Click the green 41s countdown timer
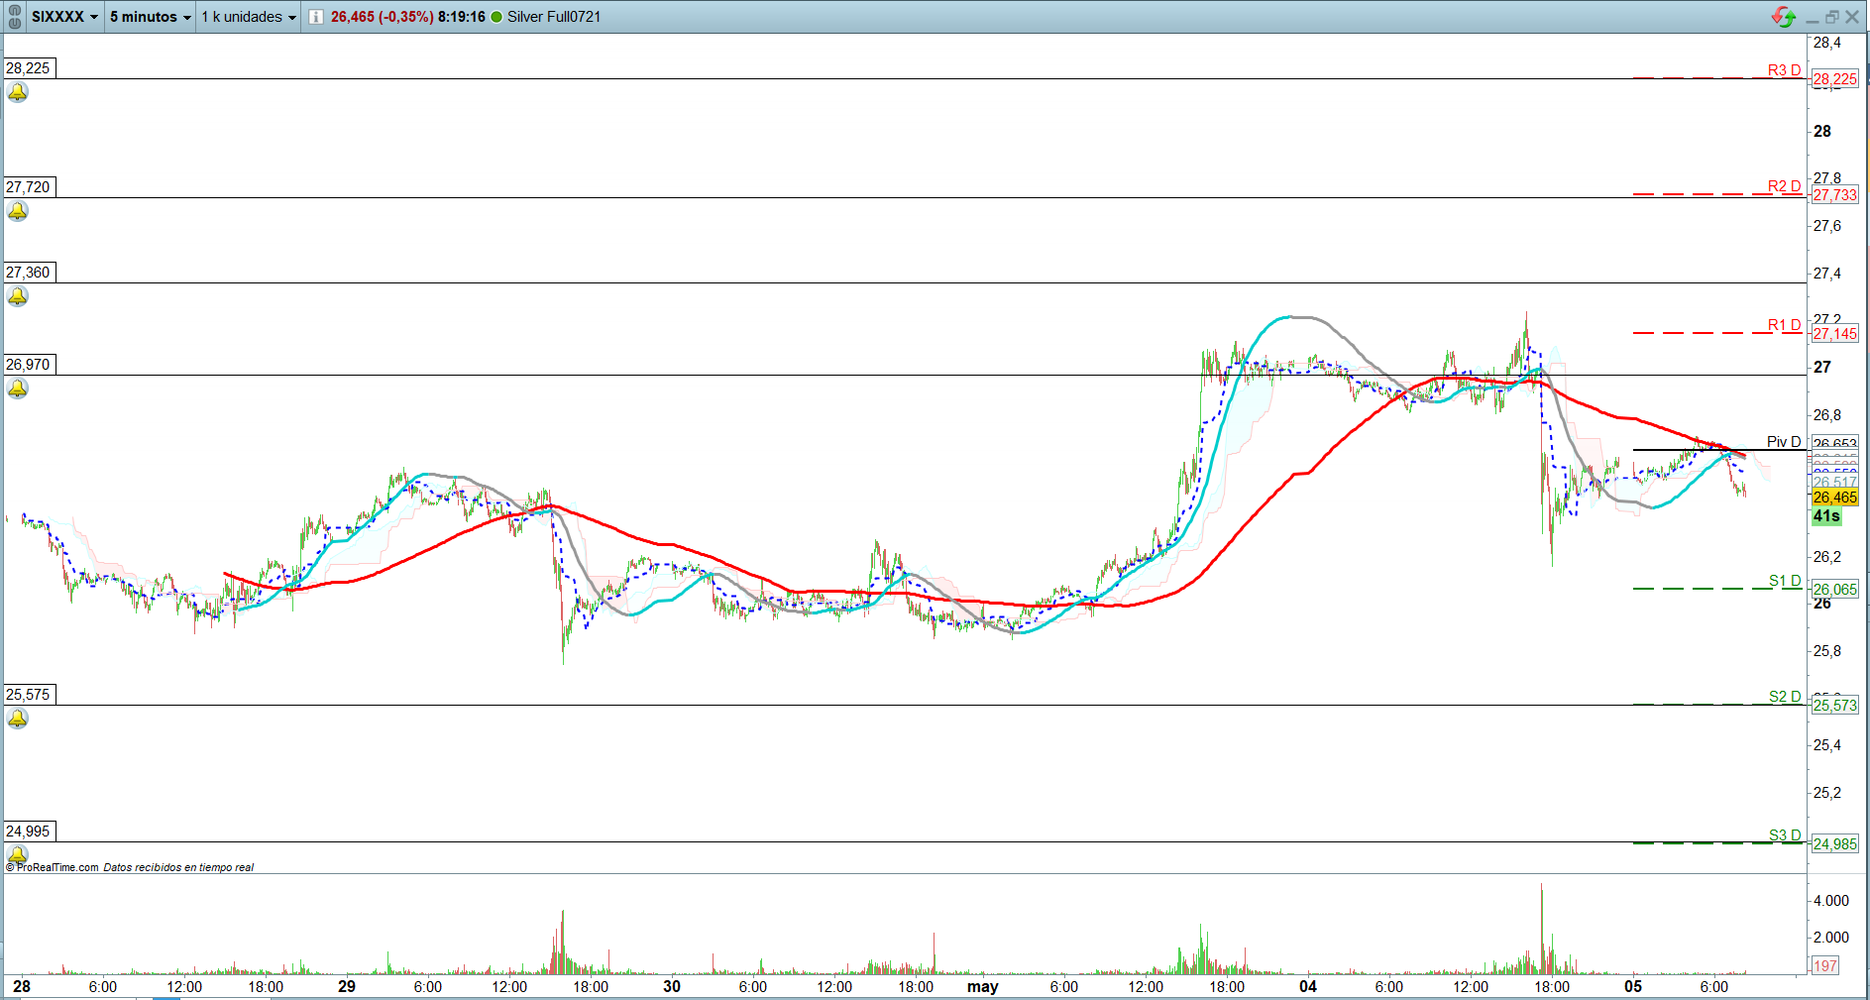This screenshot has height=1000, width=1870. point(1826,516)
